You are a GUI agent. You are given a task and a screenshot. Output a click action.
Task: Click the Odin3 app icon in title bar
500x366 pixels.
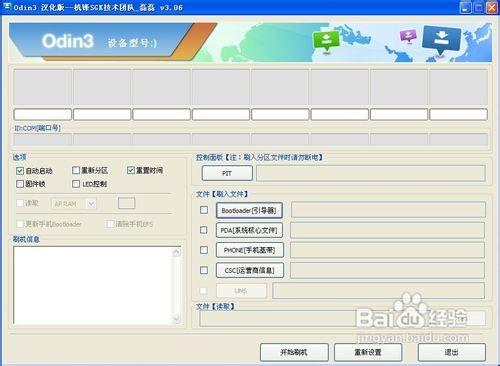pyautogui.click(x=7, y=7)
